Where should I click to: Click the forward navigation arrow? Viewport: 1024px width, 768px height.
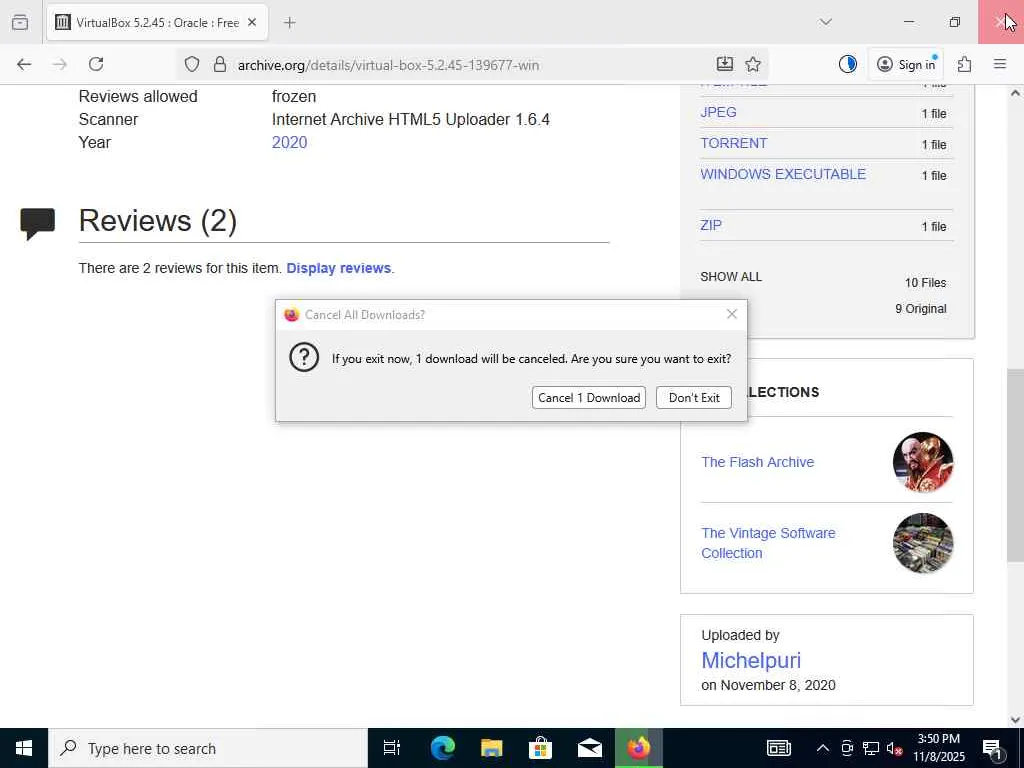(x=59, y=64)
